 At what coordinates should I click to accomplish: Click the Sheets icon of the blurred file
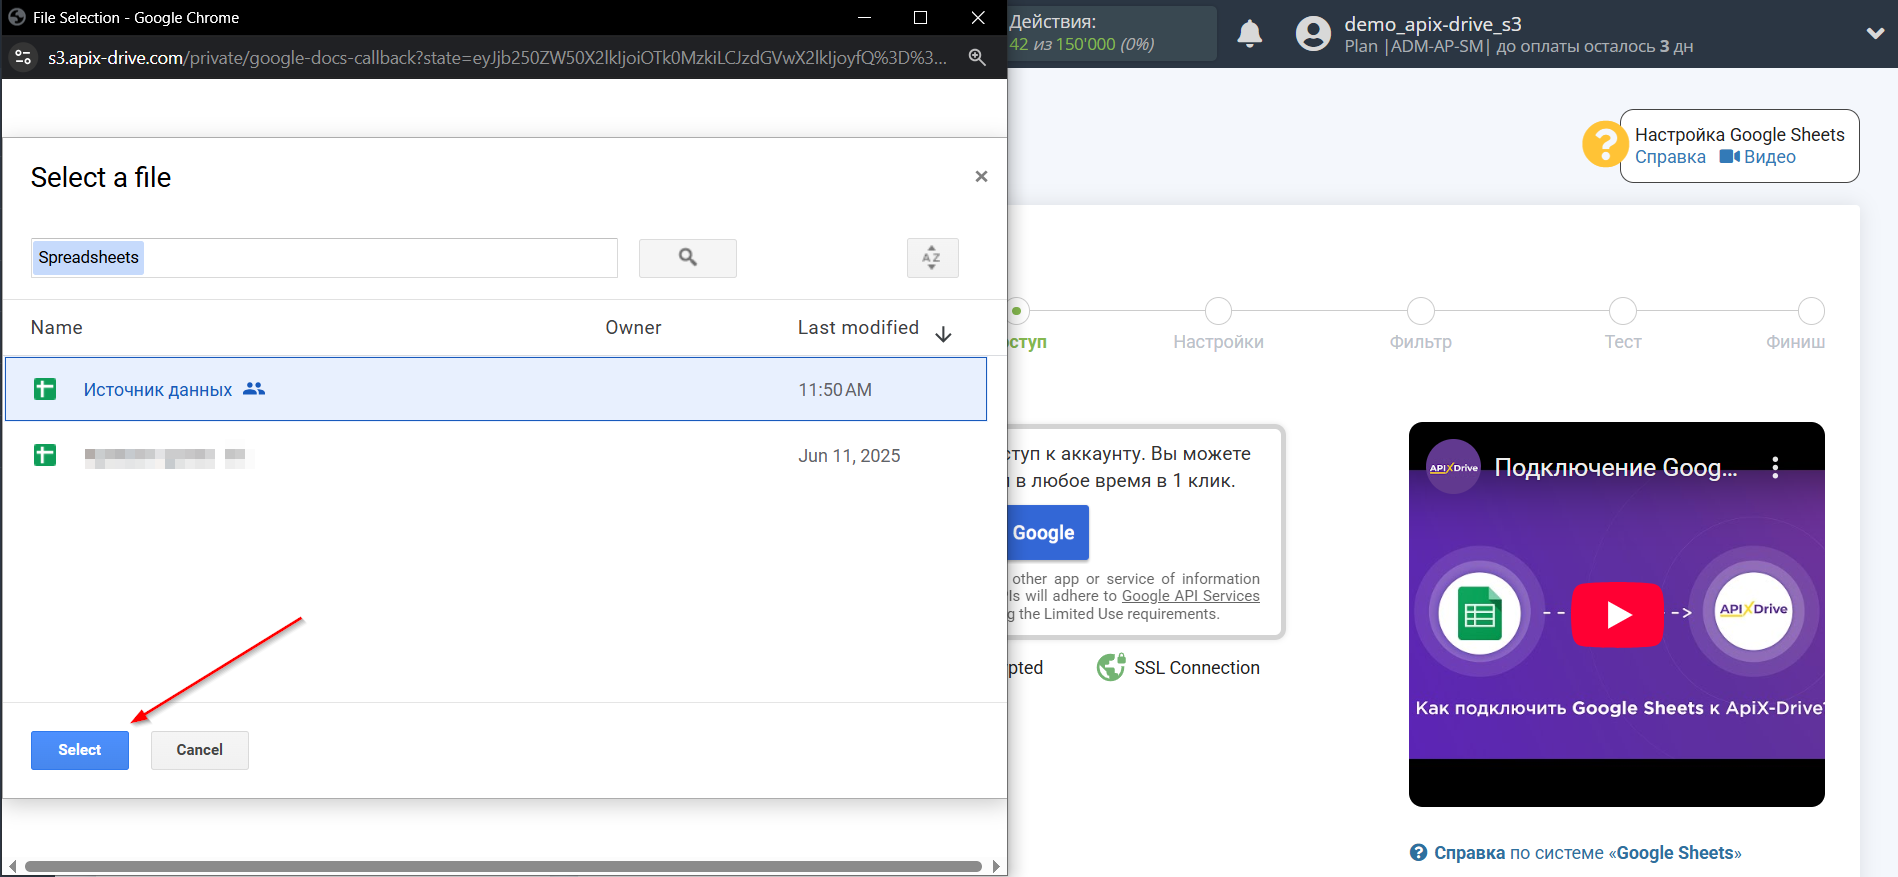coord(45,455)
